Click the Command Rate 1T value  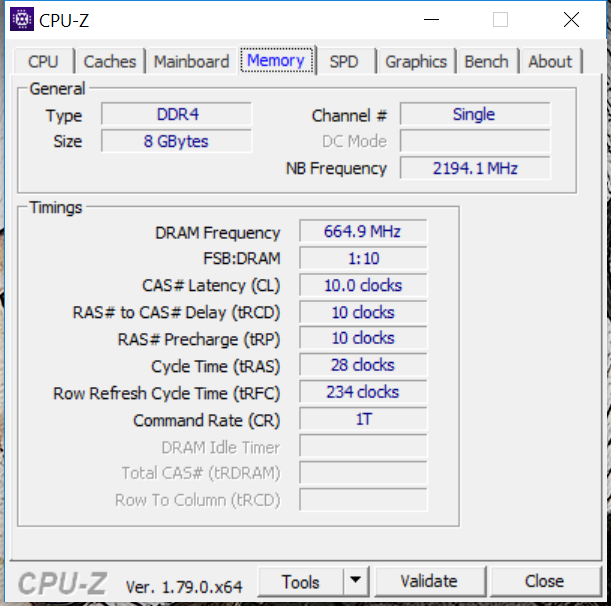coord(363,419)
